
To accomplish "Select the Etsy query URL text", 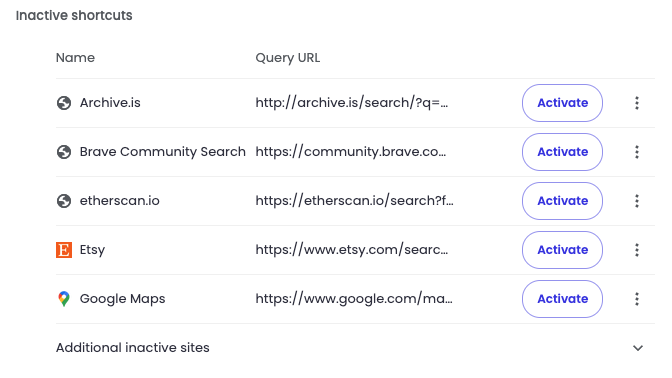I will (352, 250).
